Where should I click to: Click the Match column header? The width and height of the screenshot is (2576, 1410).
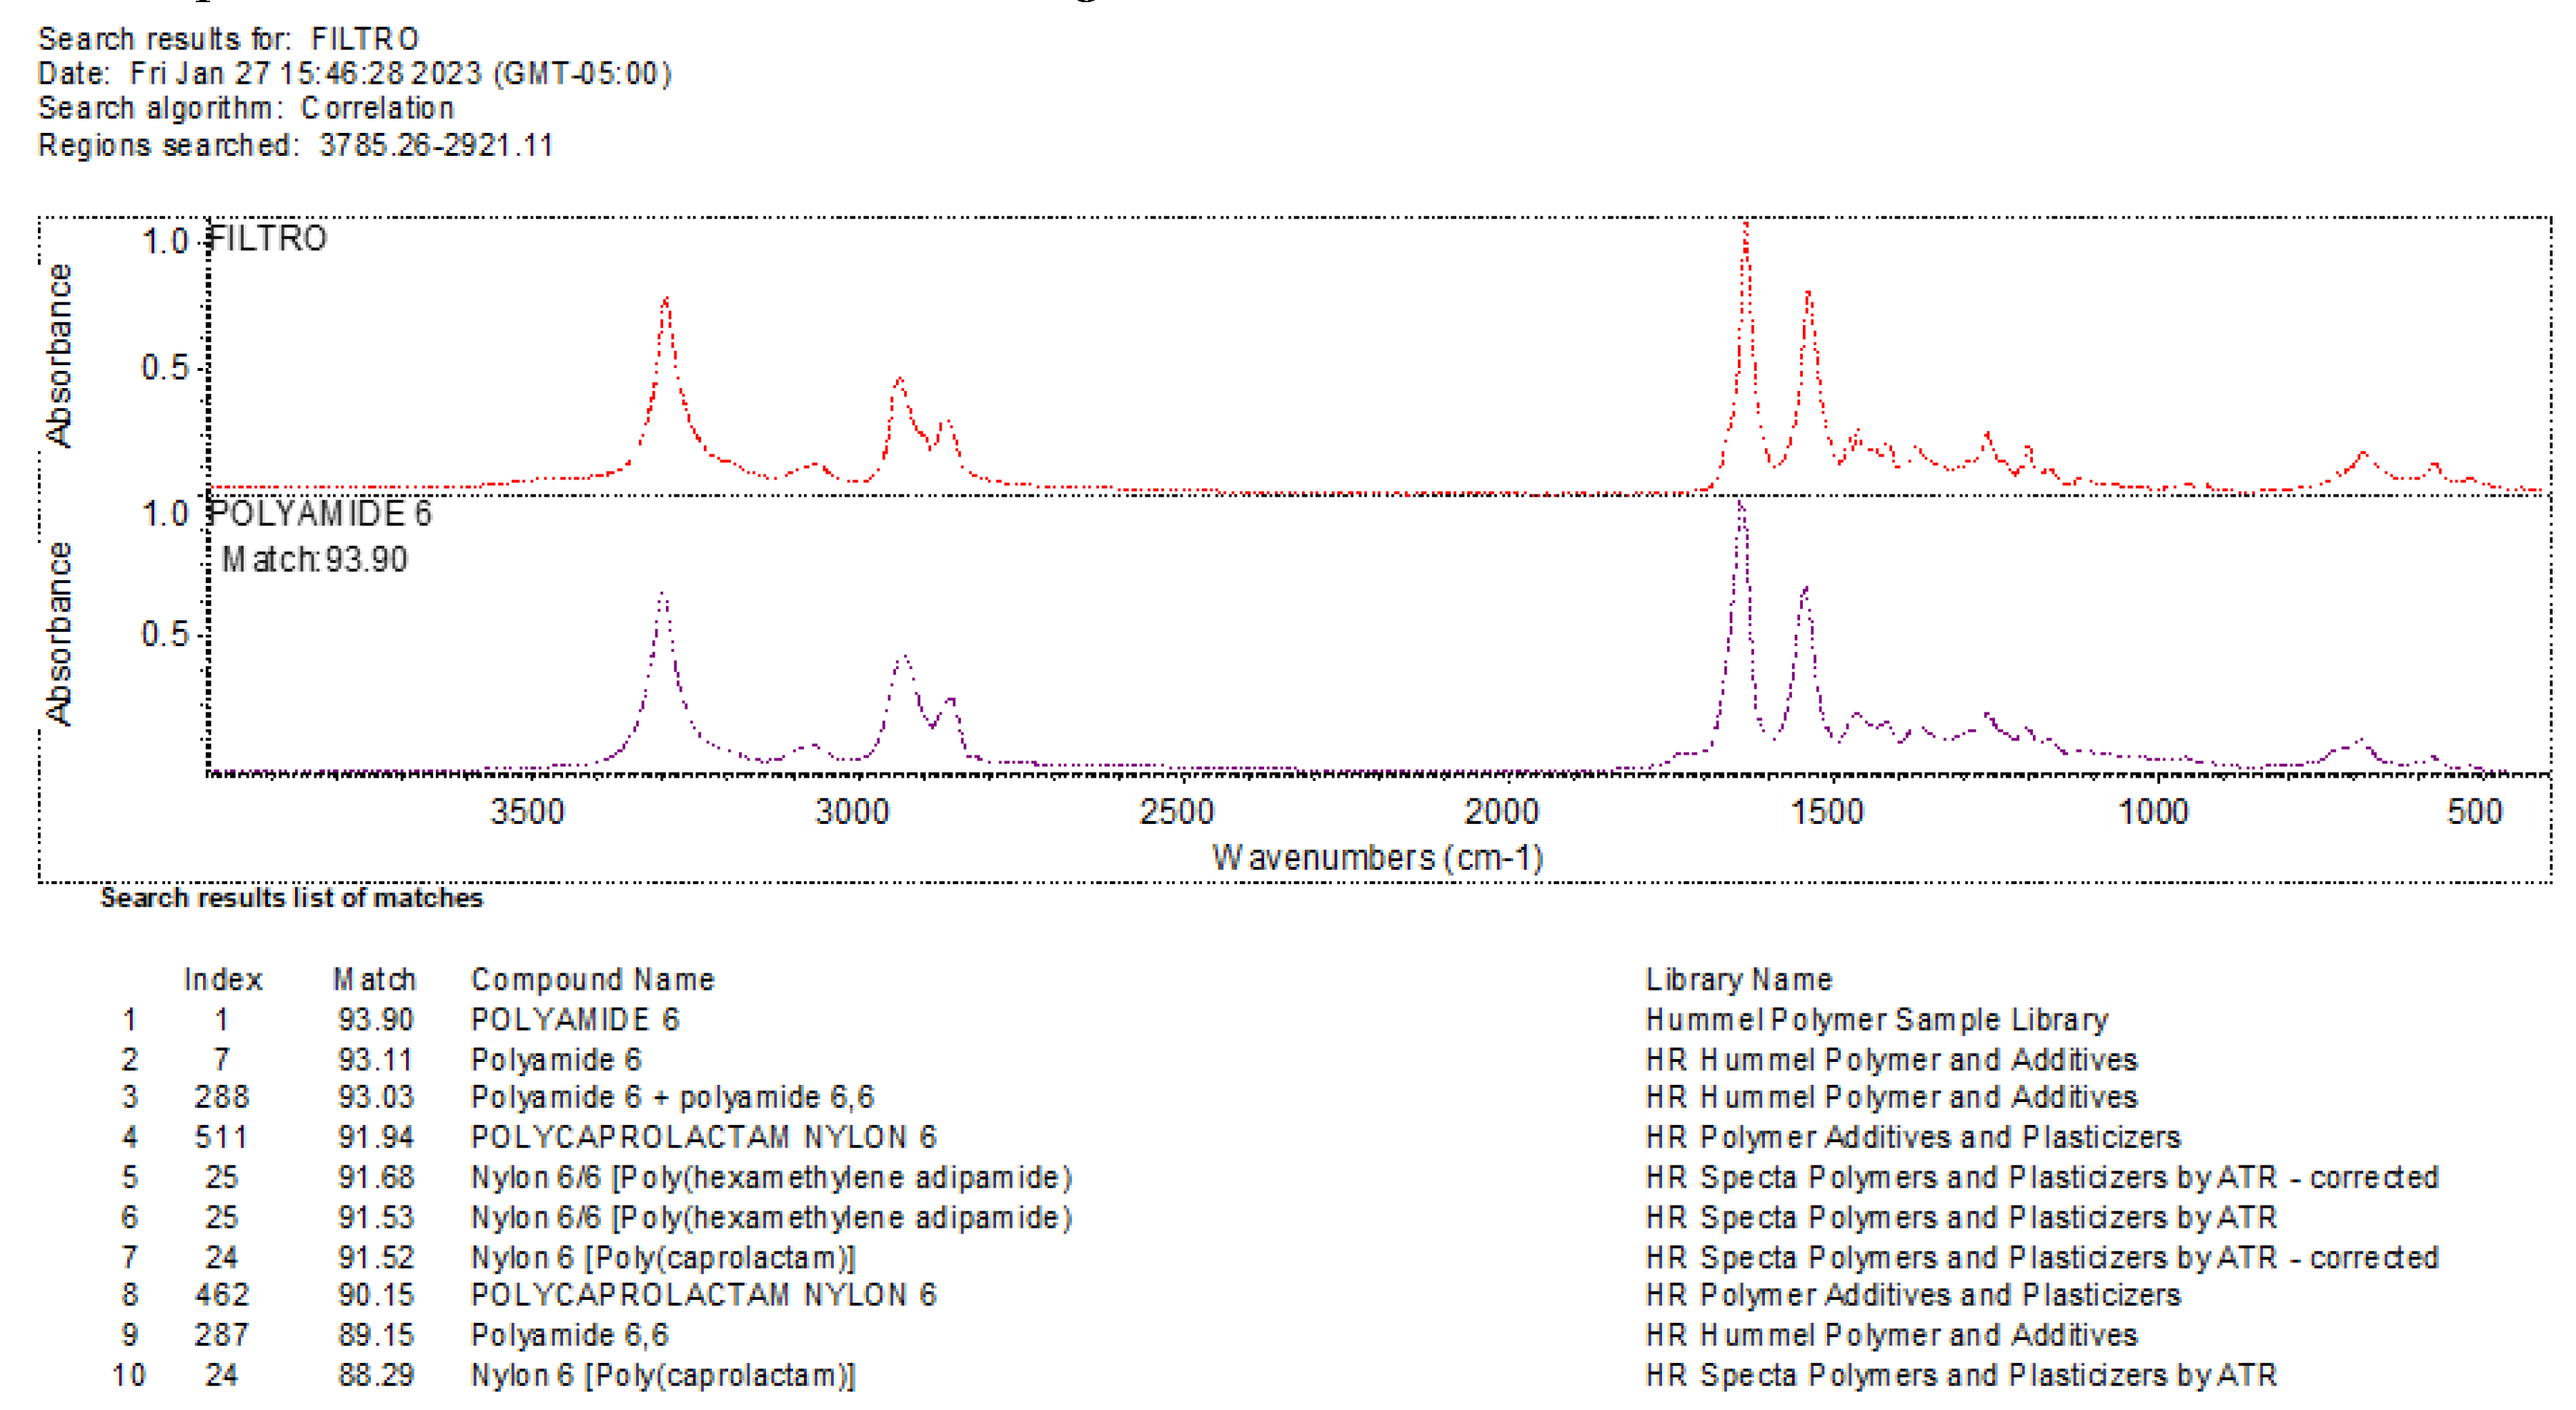pos(376,979)
